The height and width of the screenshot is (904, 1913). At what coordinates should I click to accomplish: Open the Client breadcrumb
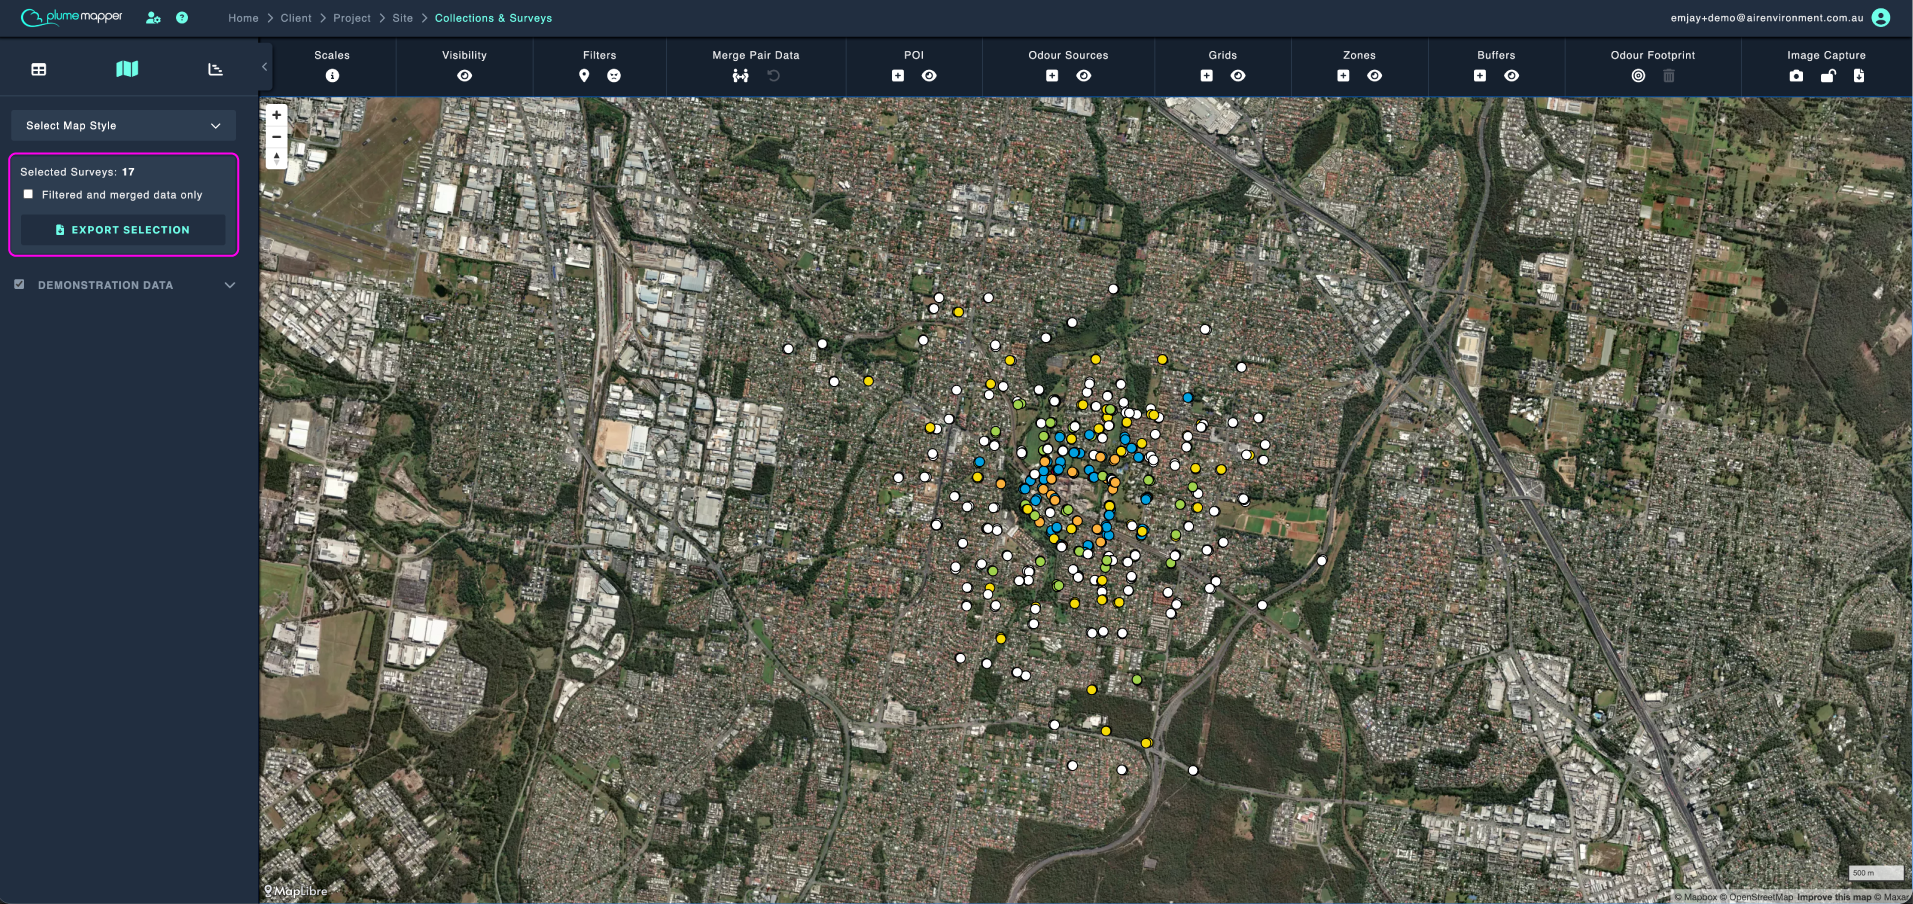pos(296,18)
